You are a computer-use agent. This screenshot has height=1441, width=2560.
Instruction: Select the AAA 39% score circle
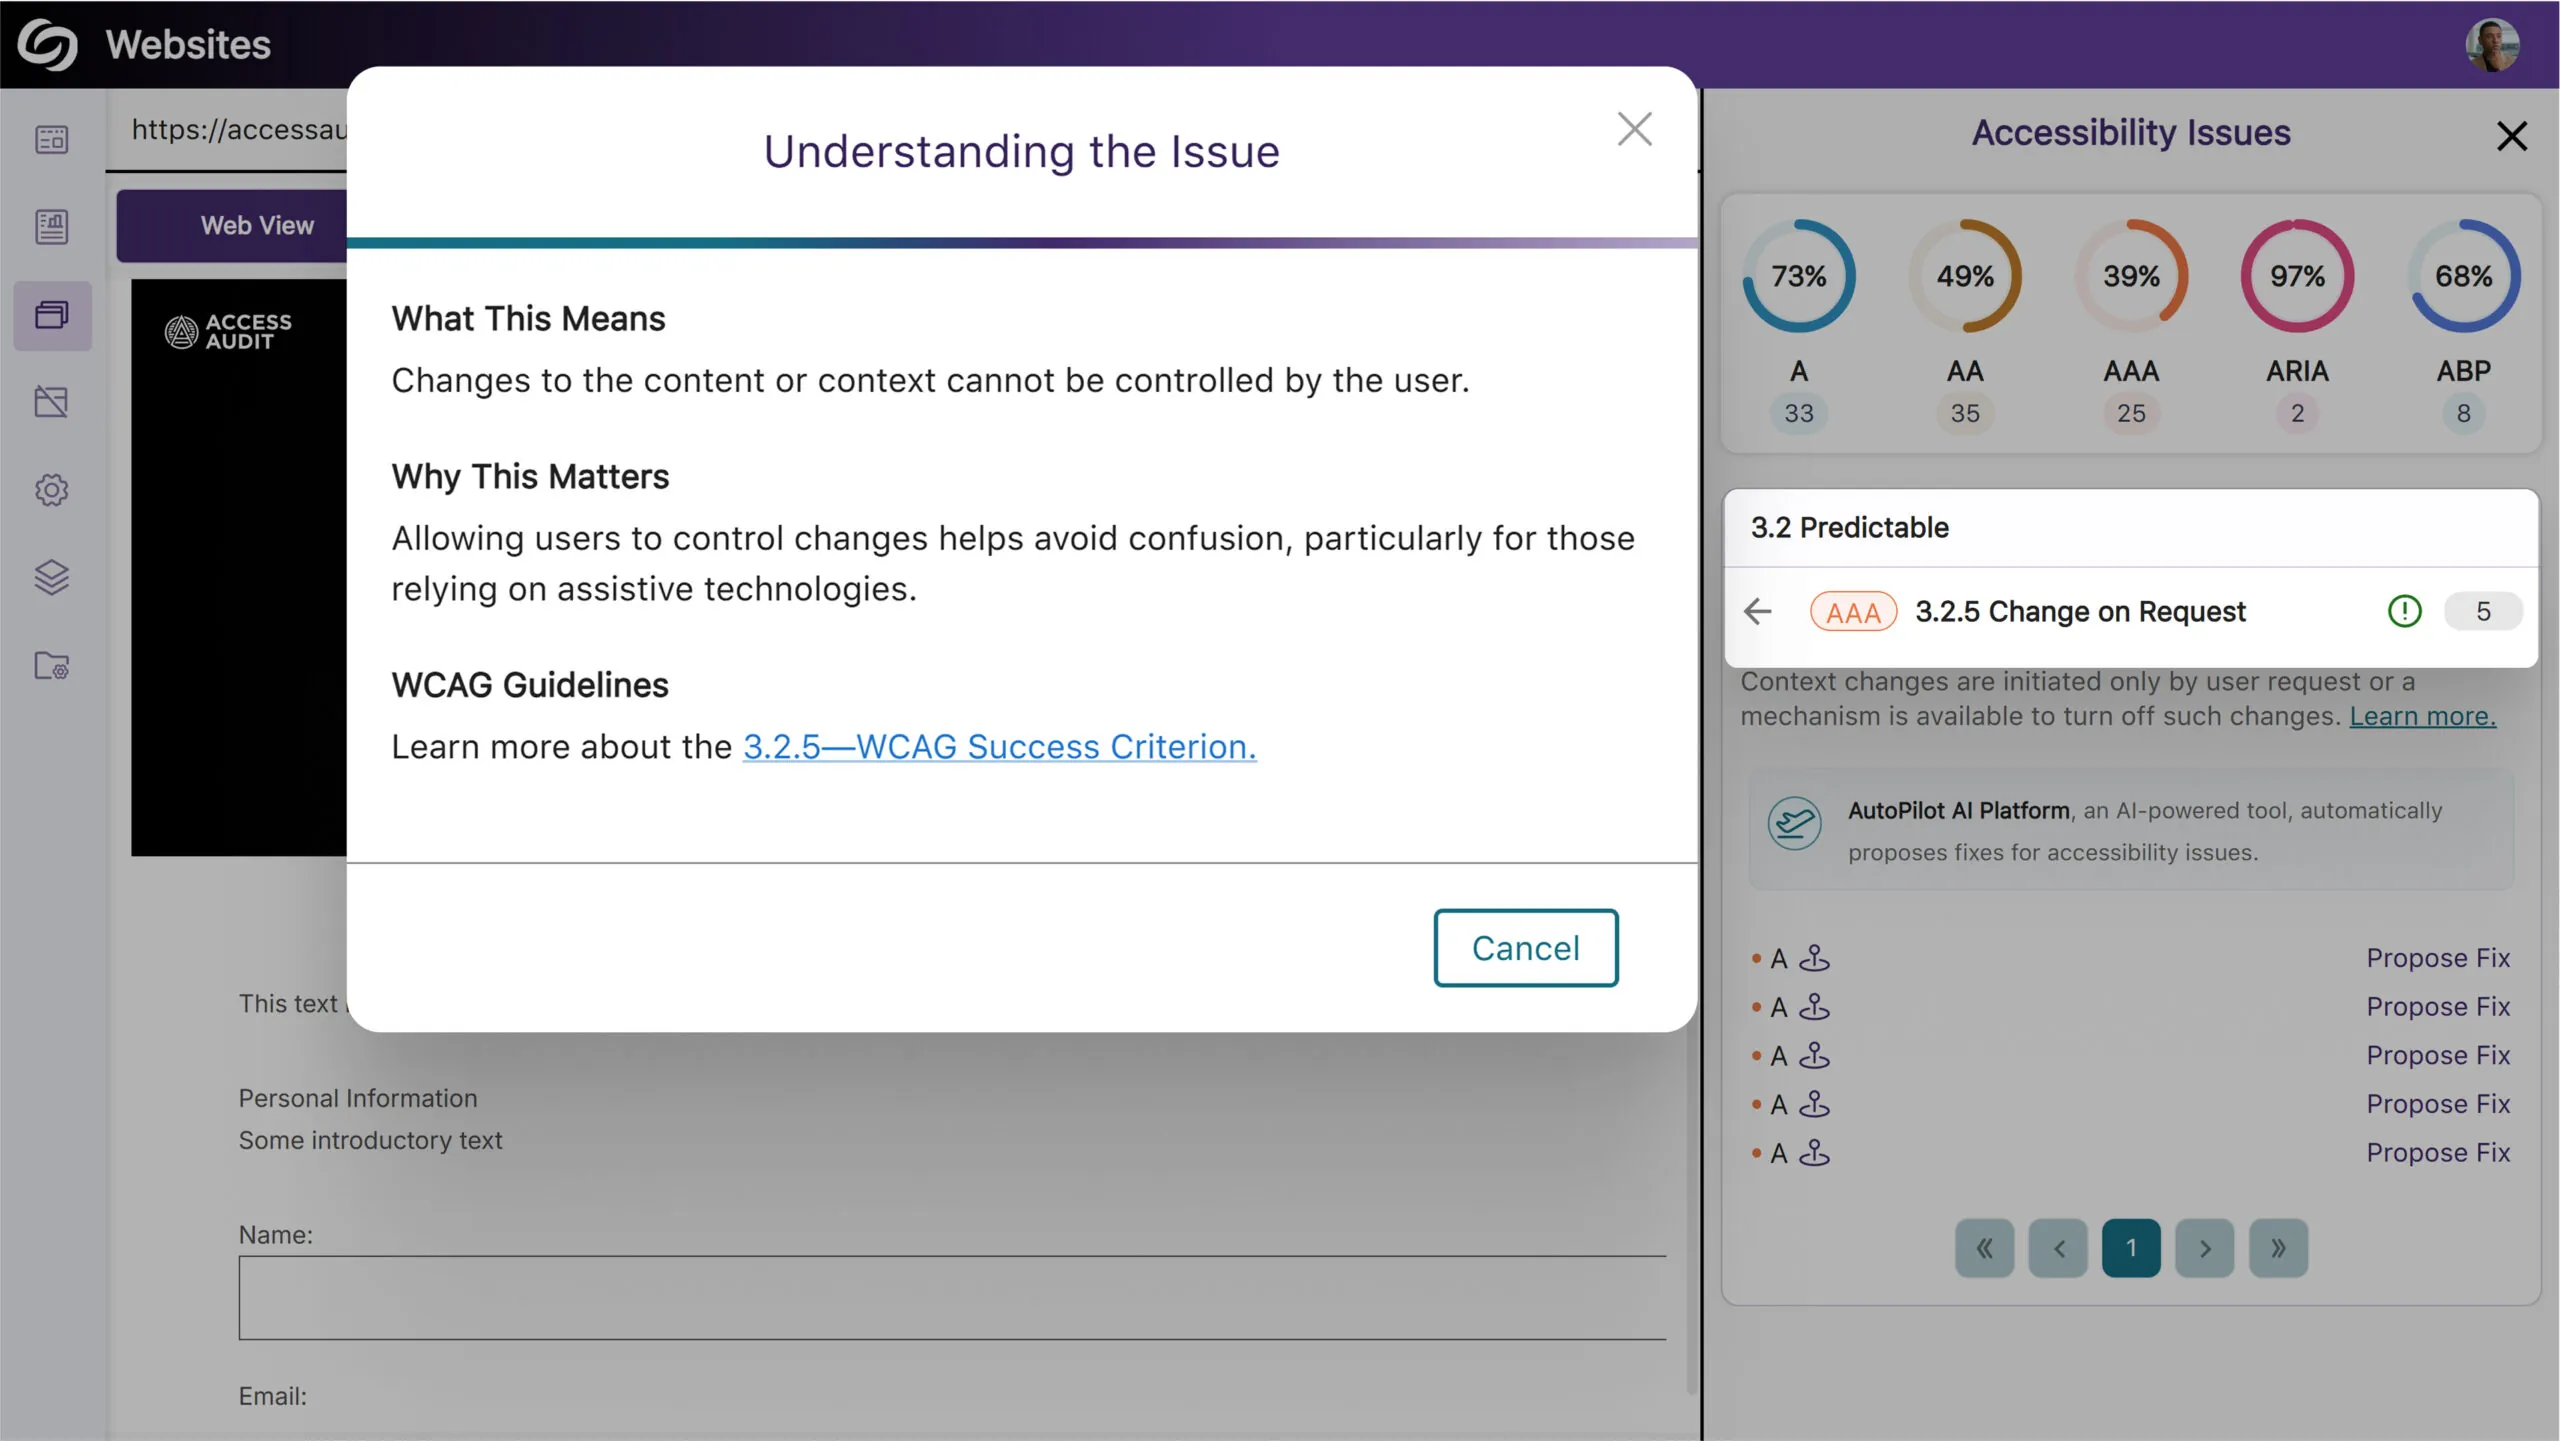click(2130, 276)
